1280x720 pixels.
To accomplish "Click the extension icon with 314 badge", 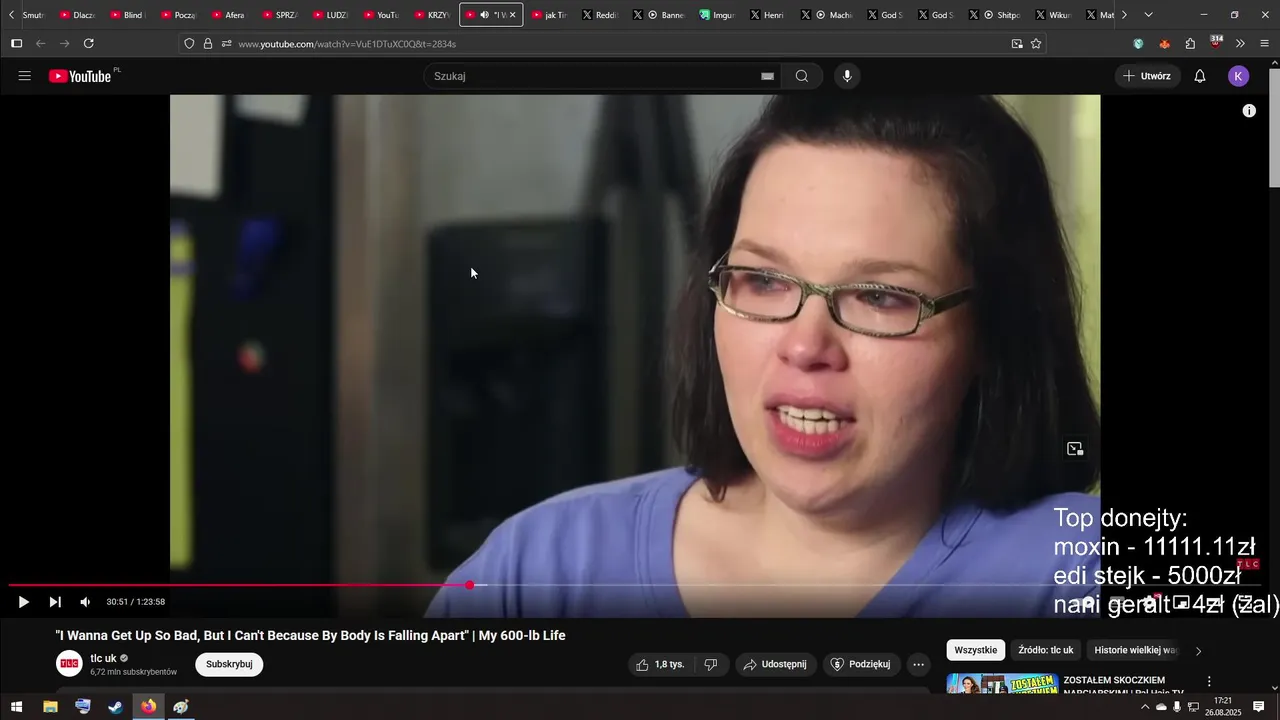I will [1216, 42].
